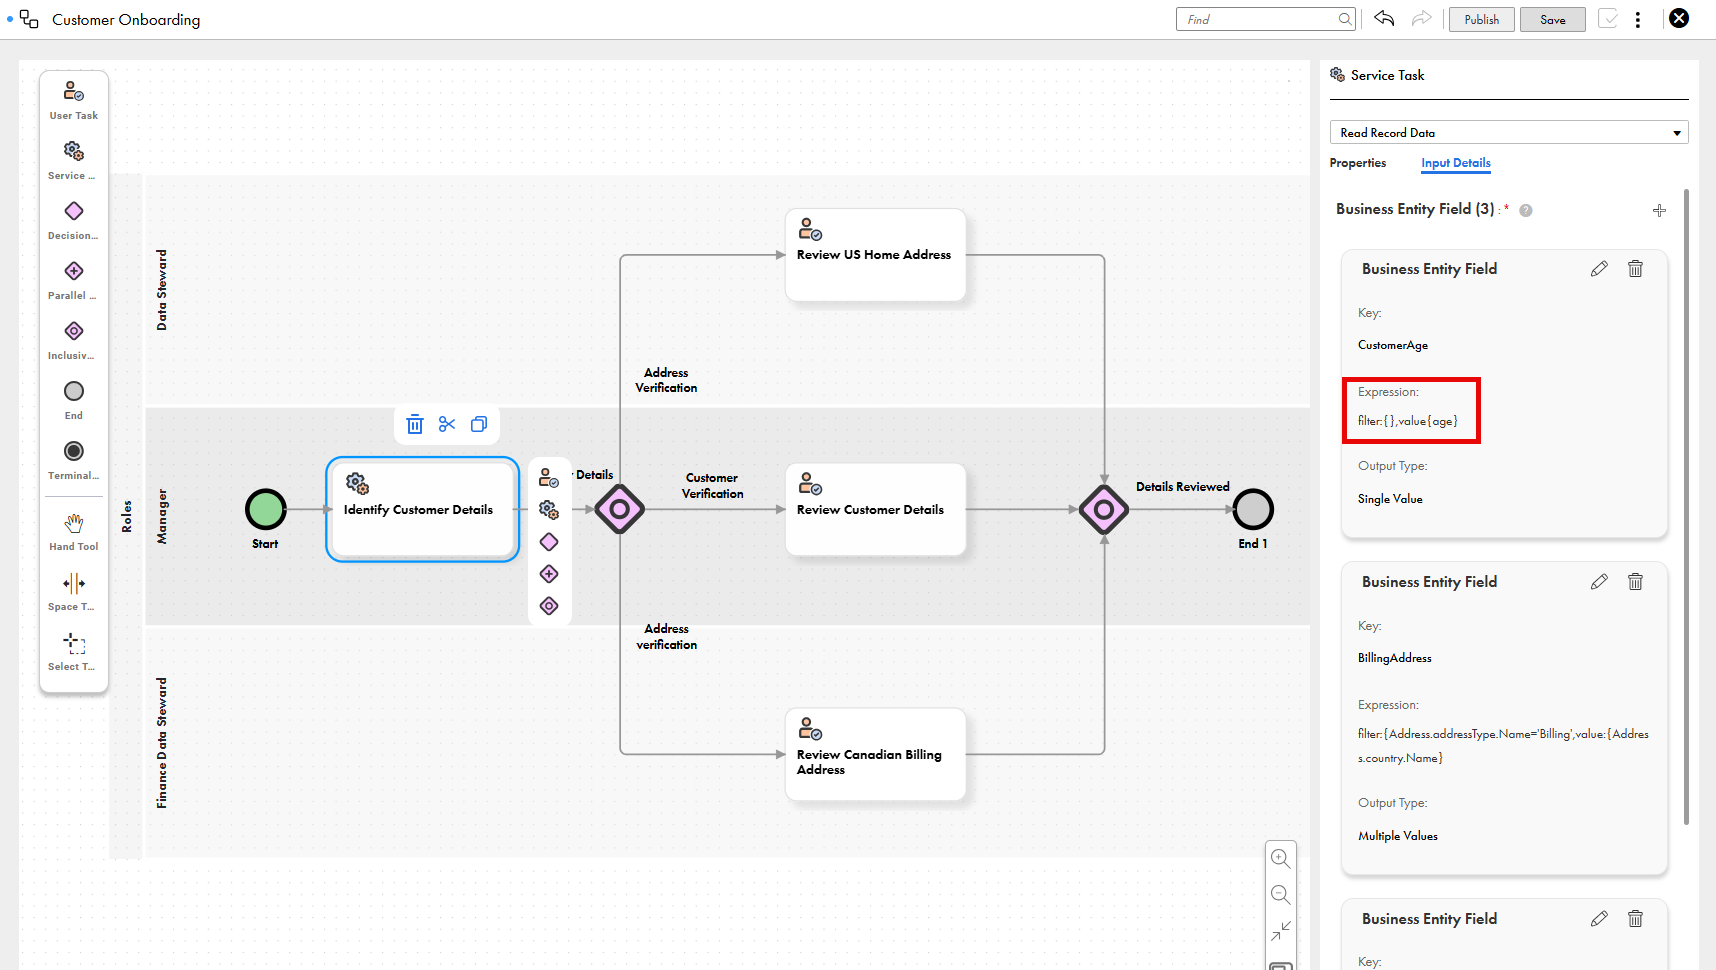The width and height of the screenshot is (1716, 970).
Task: Open help for Business Entity Field
Action: tap(1526, 210)
